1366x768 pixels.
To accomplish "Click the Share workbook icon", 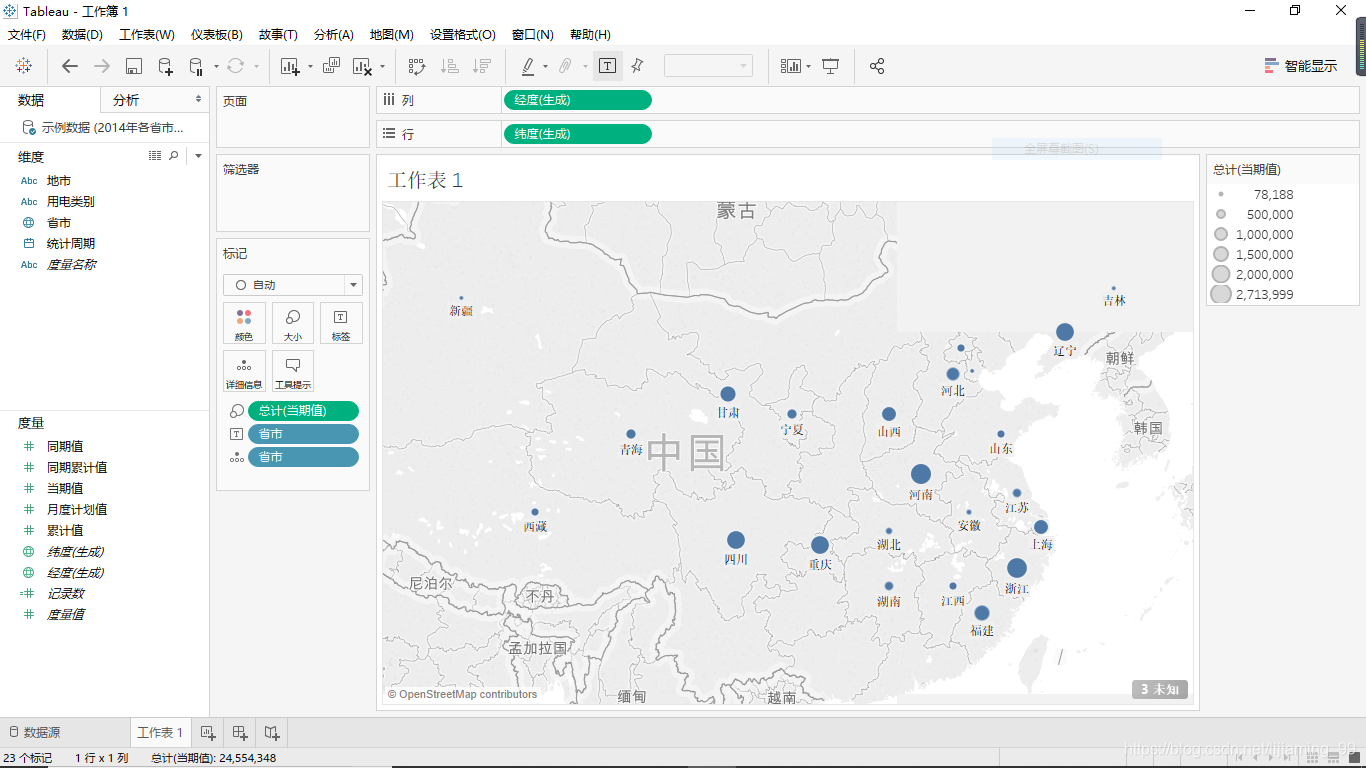I will (x=877, y=66).
